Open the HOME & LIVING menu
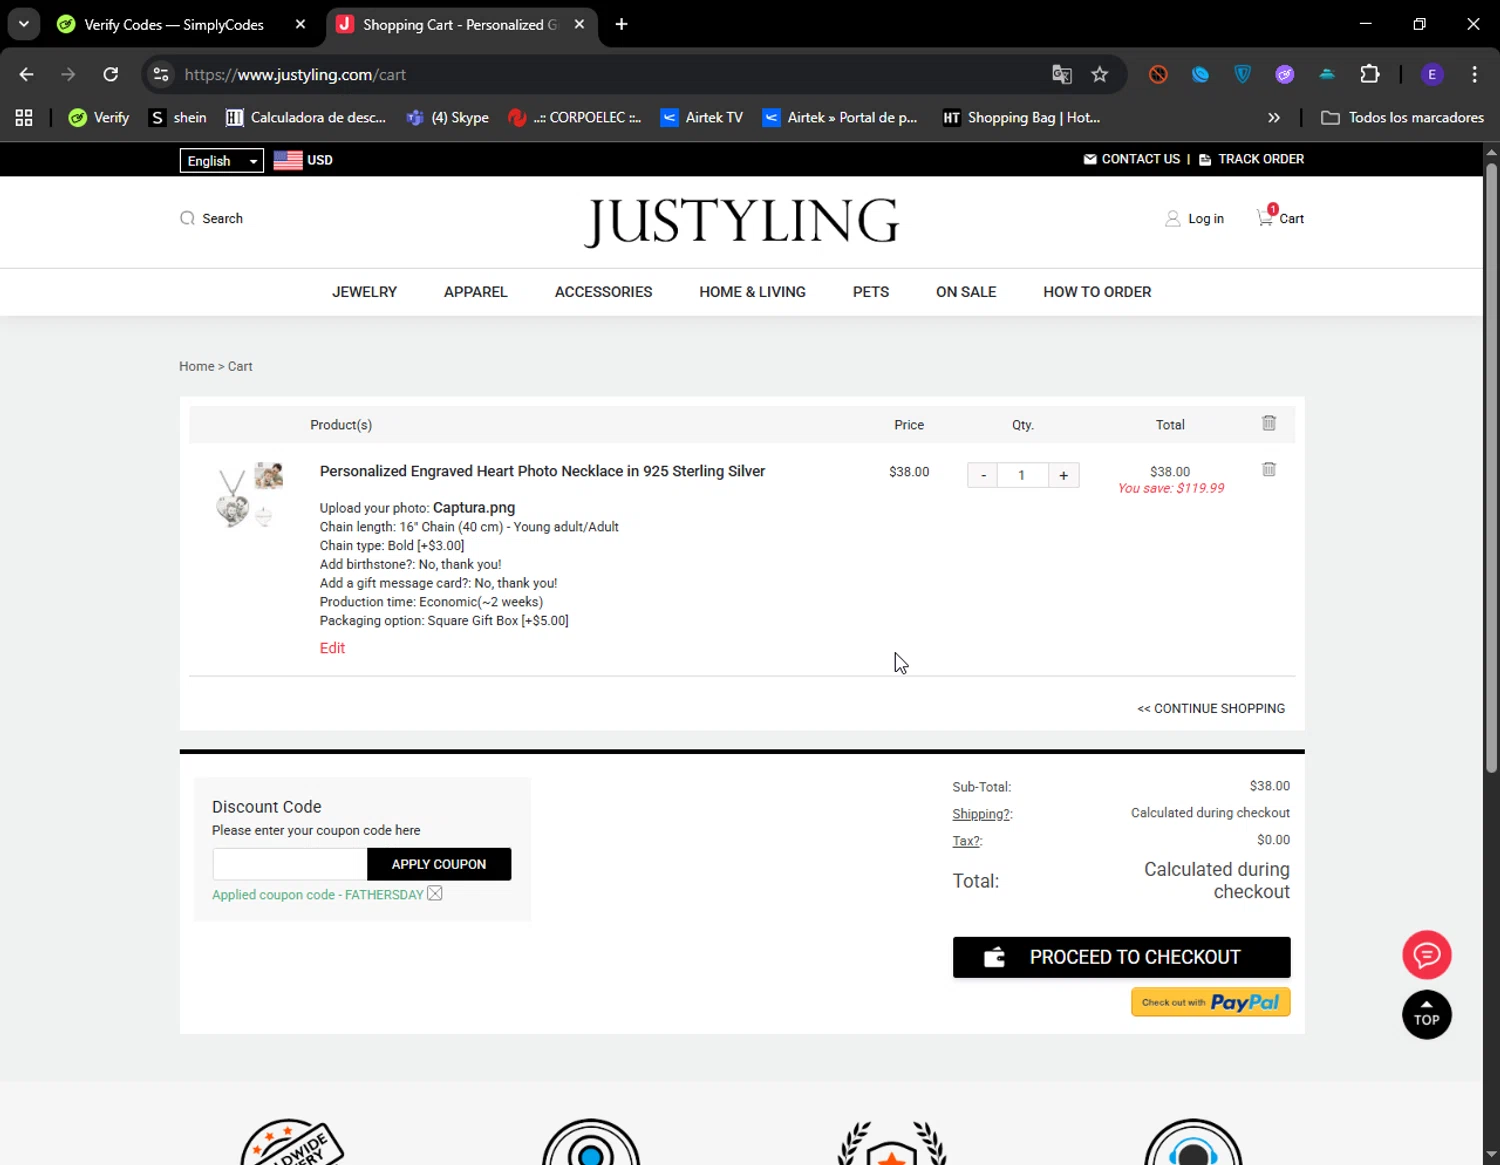 pyautogui.click(x=752, y=292)
